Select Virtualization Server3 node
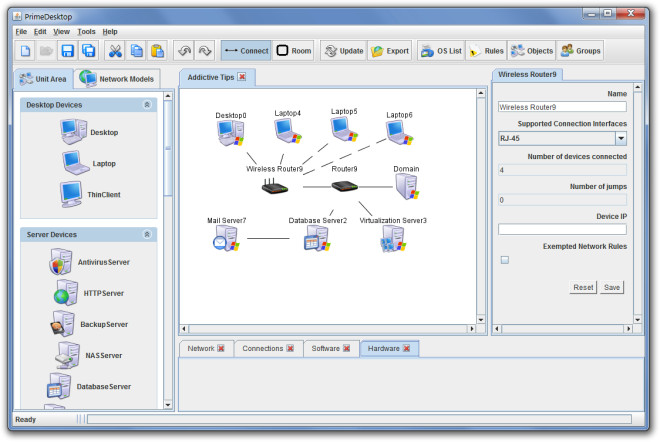Viewport: 660px width, 442px height. [x=393, y=238]
